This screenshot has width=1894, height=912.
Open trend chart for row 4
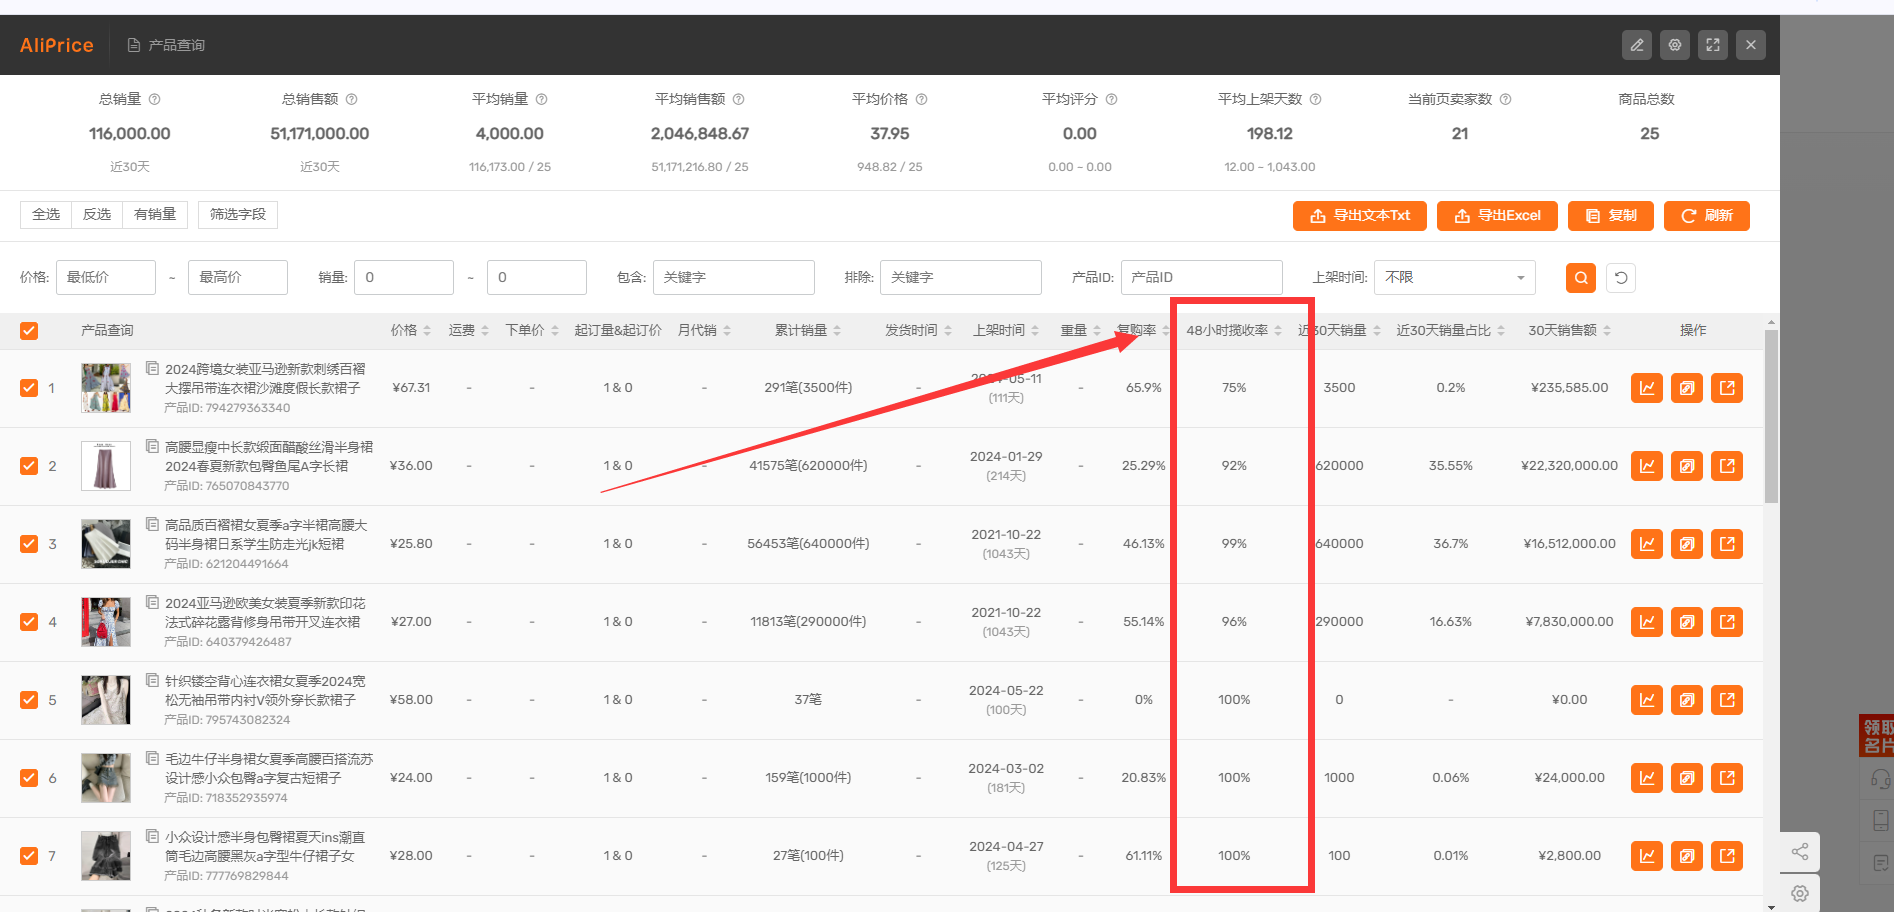(1647, 622)
